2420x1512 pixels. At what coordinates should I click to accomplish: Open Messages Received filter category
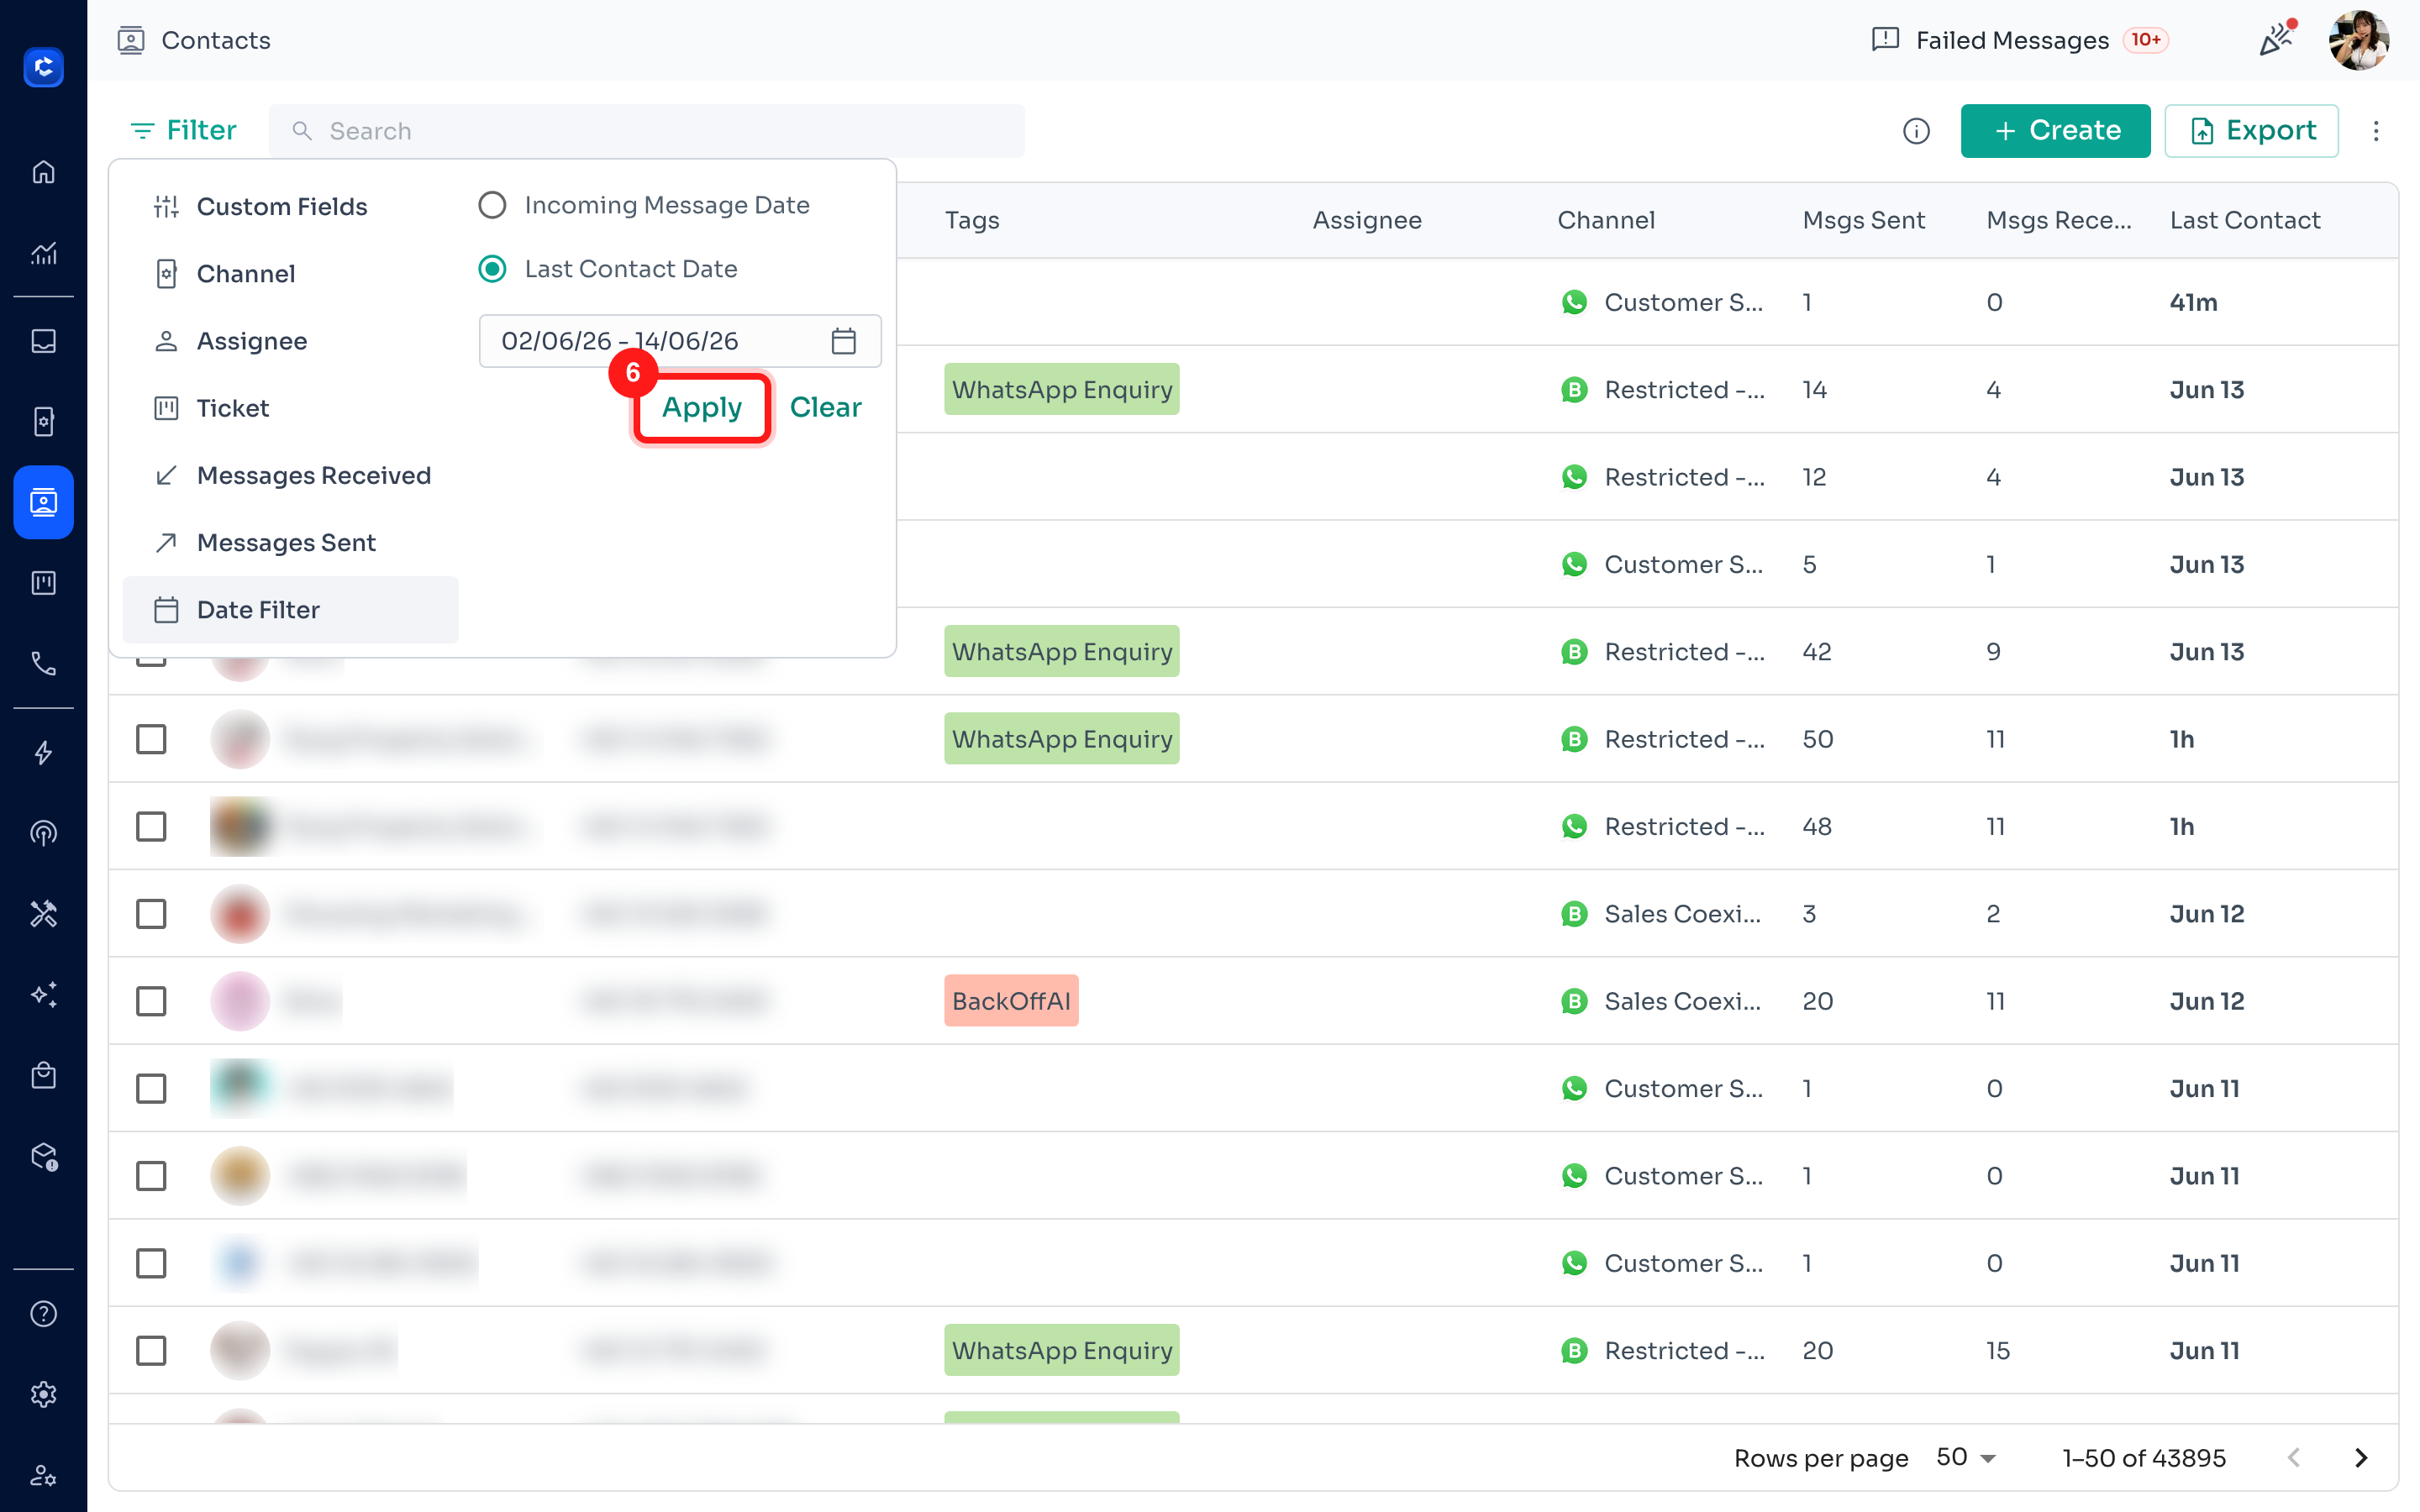[290, 475]
